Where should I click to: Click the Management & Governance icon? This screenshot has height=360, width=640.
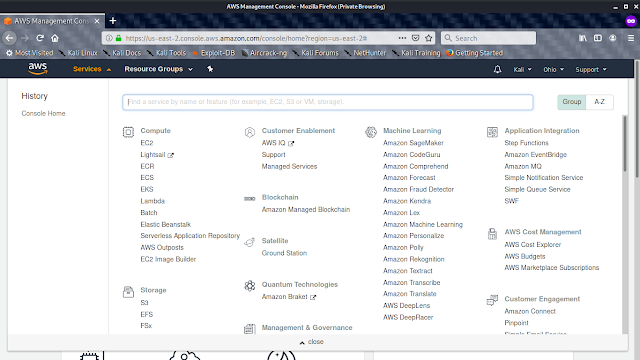click(249, 329)
